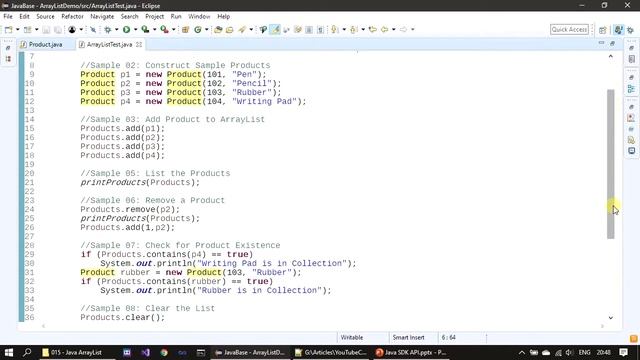Click the Next Annotation icon

coord(335,30)
